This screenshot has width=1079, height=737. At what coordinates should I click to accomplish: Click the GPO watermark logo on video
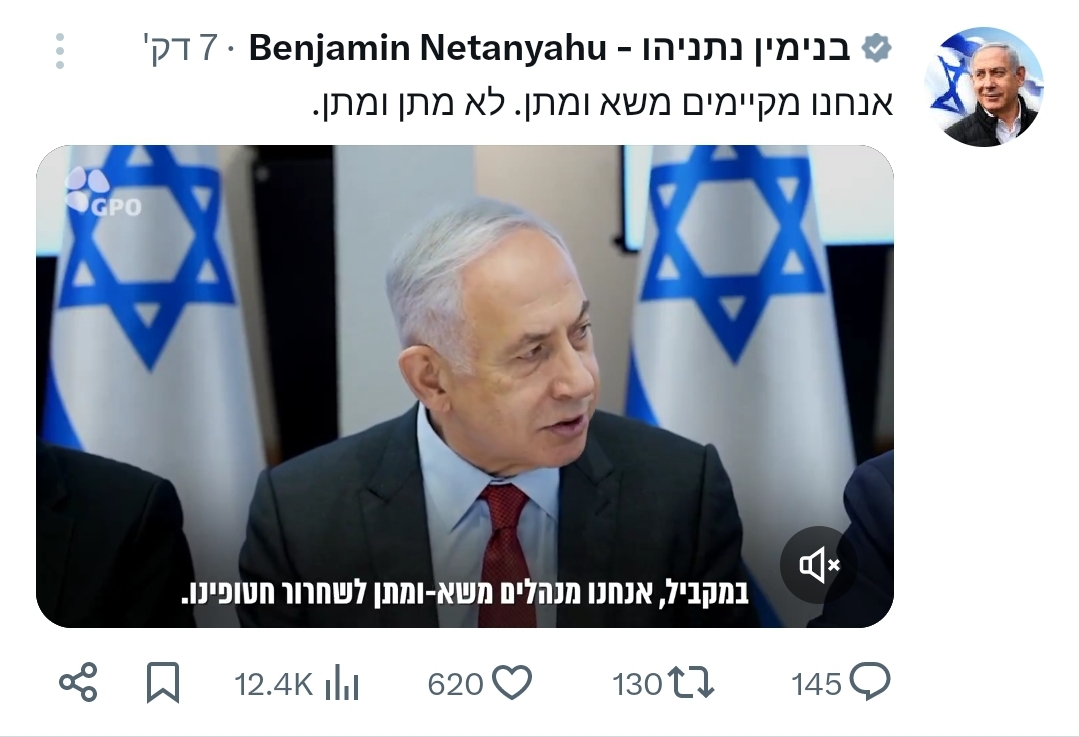[x=103, y=192]
